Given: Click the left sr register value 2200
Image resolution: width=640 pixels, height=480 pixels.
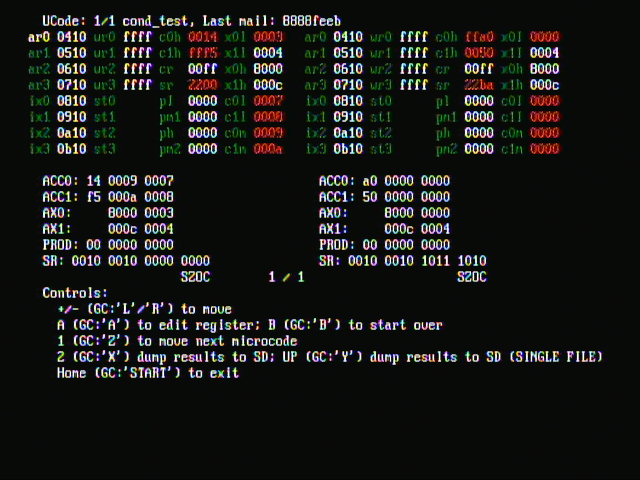Looking at the screenshot, I should (x=203, y=85).
